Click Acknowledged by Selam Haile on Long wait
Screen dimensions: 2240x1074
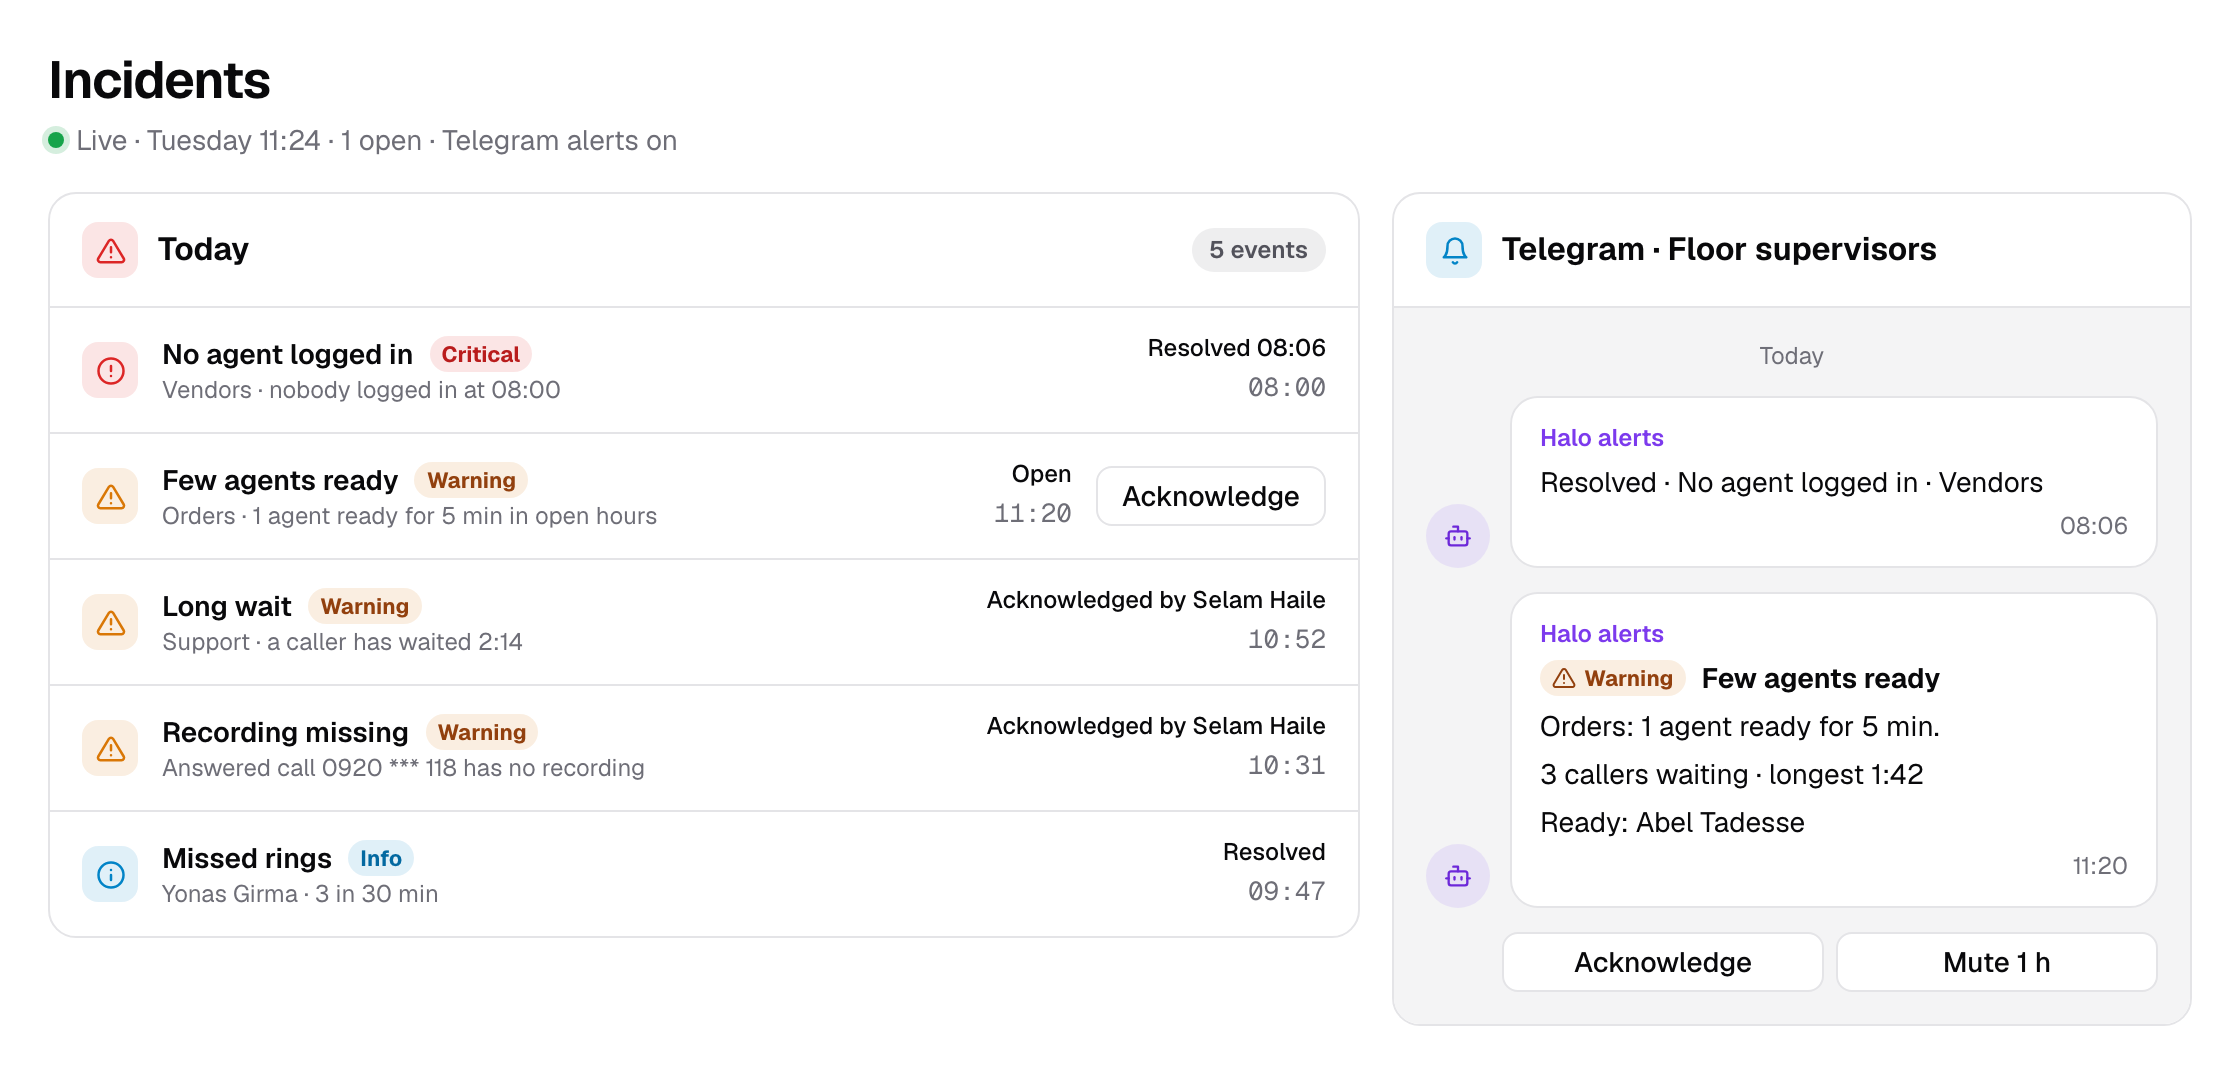click(1156, 600)
